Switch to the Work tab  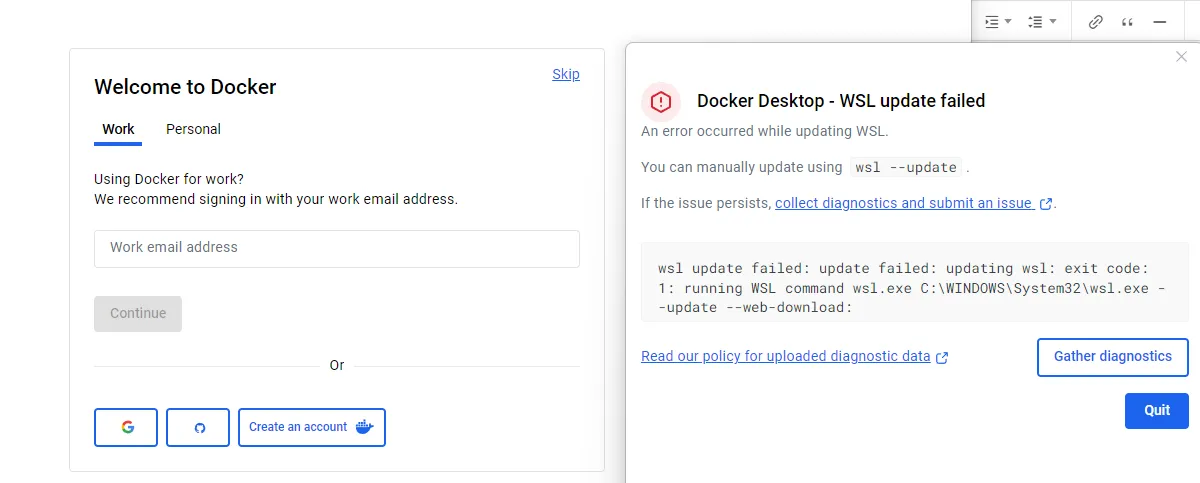point(118,129)
